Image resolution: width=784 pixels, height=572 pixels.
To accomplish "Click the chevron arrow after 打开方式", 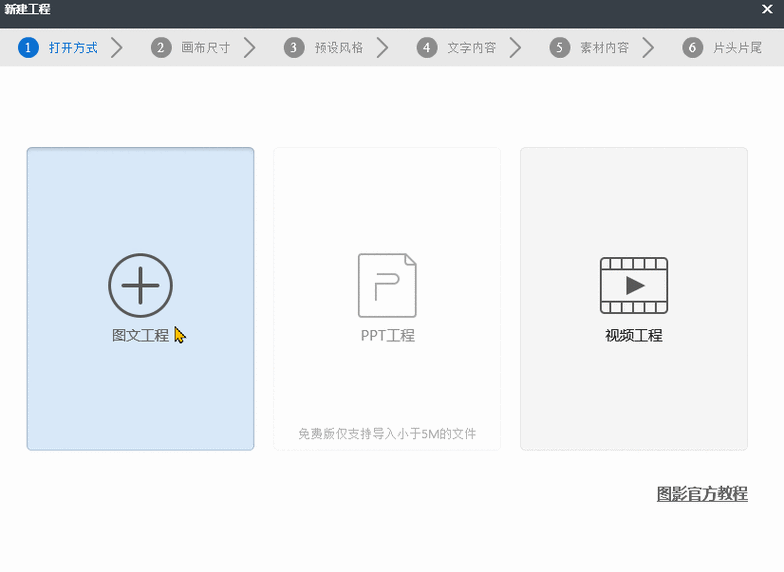I will pyautogui.click(x=117, y=47).
